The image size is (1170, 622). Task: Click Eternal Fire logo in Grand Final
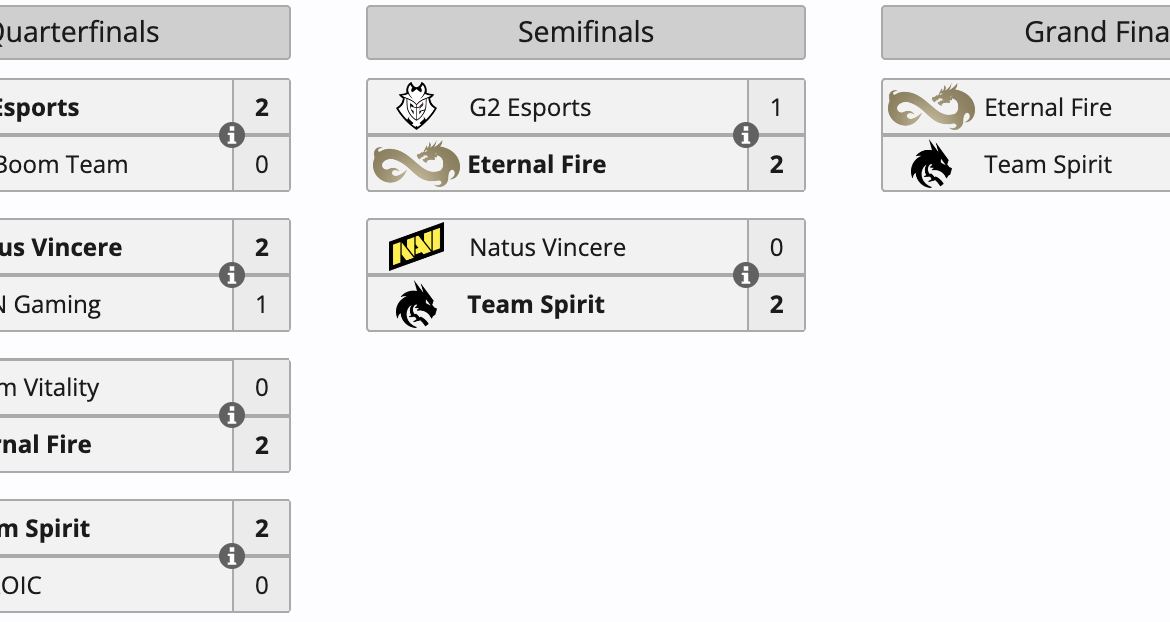(931, 107)
